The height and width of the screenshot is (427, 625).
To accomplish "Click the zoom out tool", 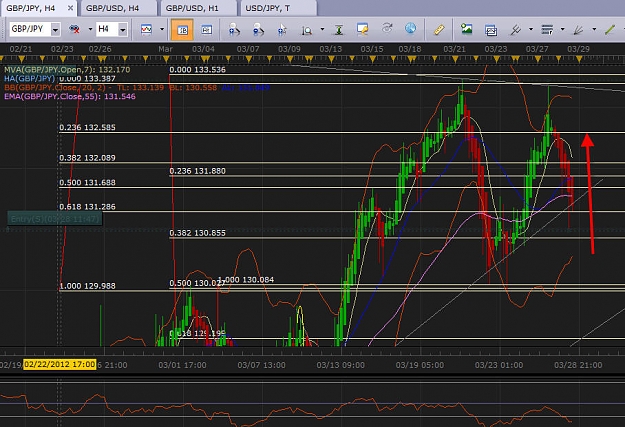I will [258, 30].
